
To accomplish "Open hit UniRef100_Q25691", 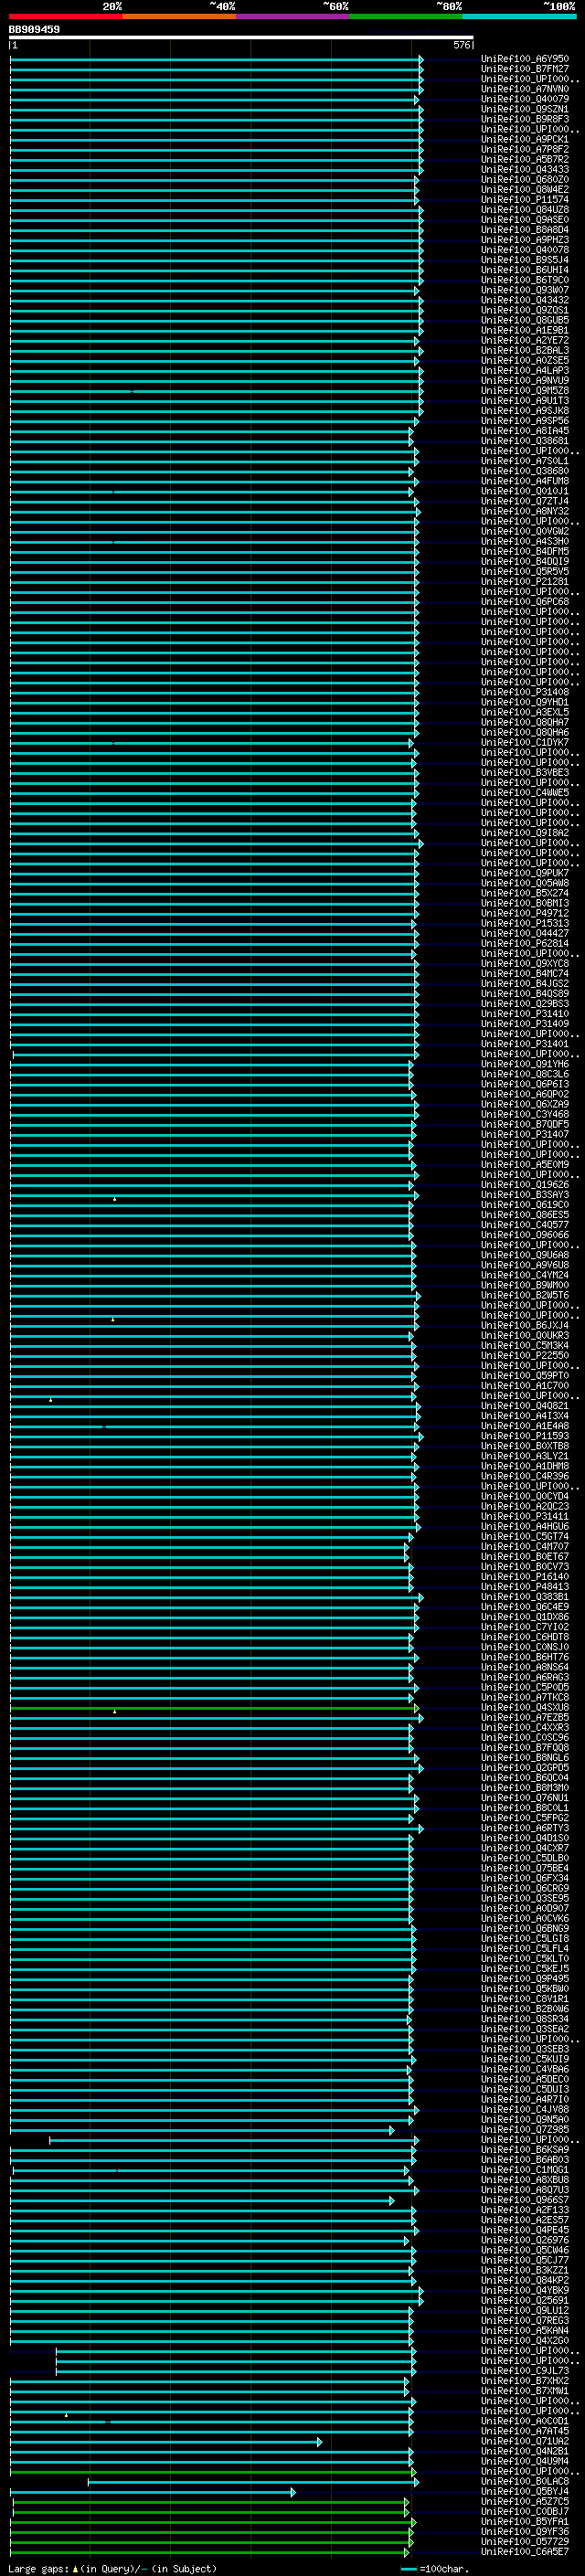I will (x=525, y=2301).
